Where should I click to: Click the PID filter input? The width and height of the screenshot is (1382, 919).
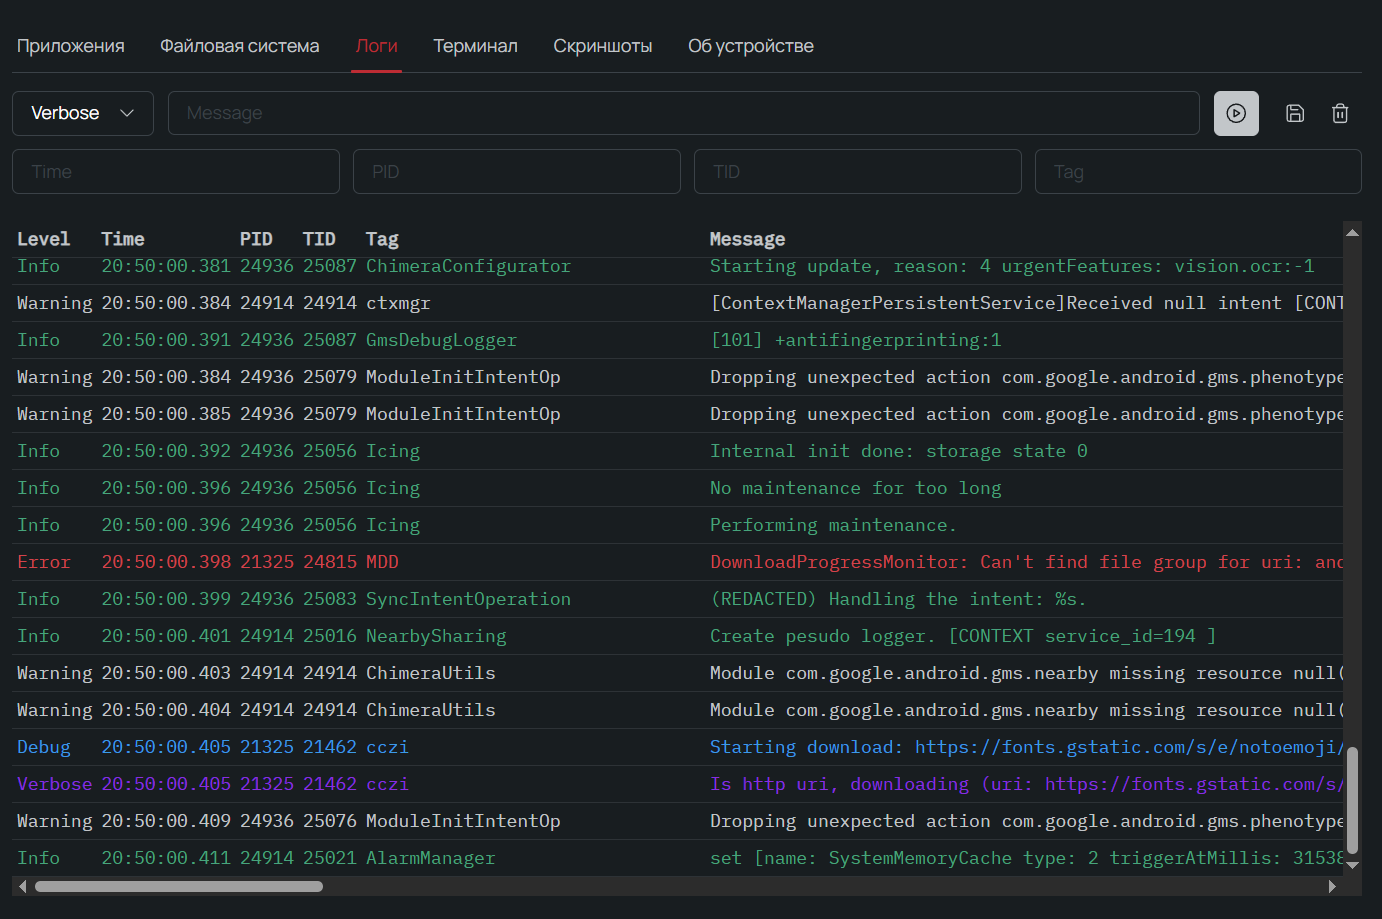pos(517,171)
